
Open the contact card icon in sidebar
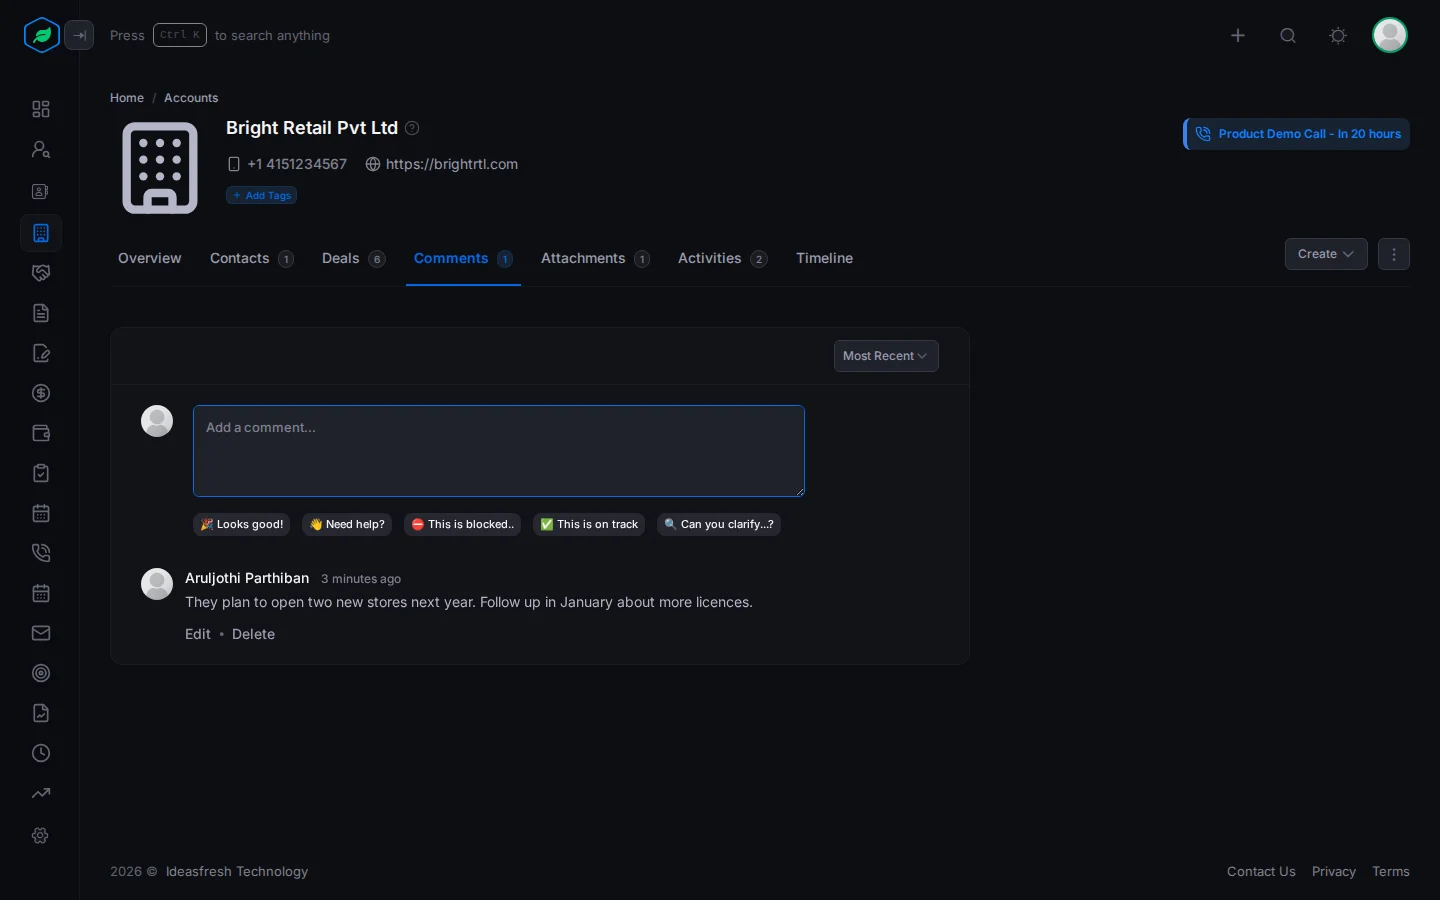tap(41, 191)
